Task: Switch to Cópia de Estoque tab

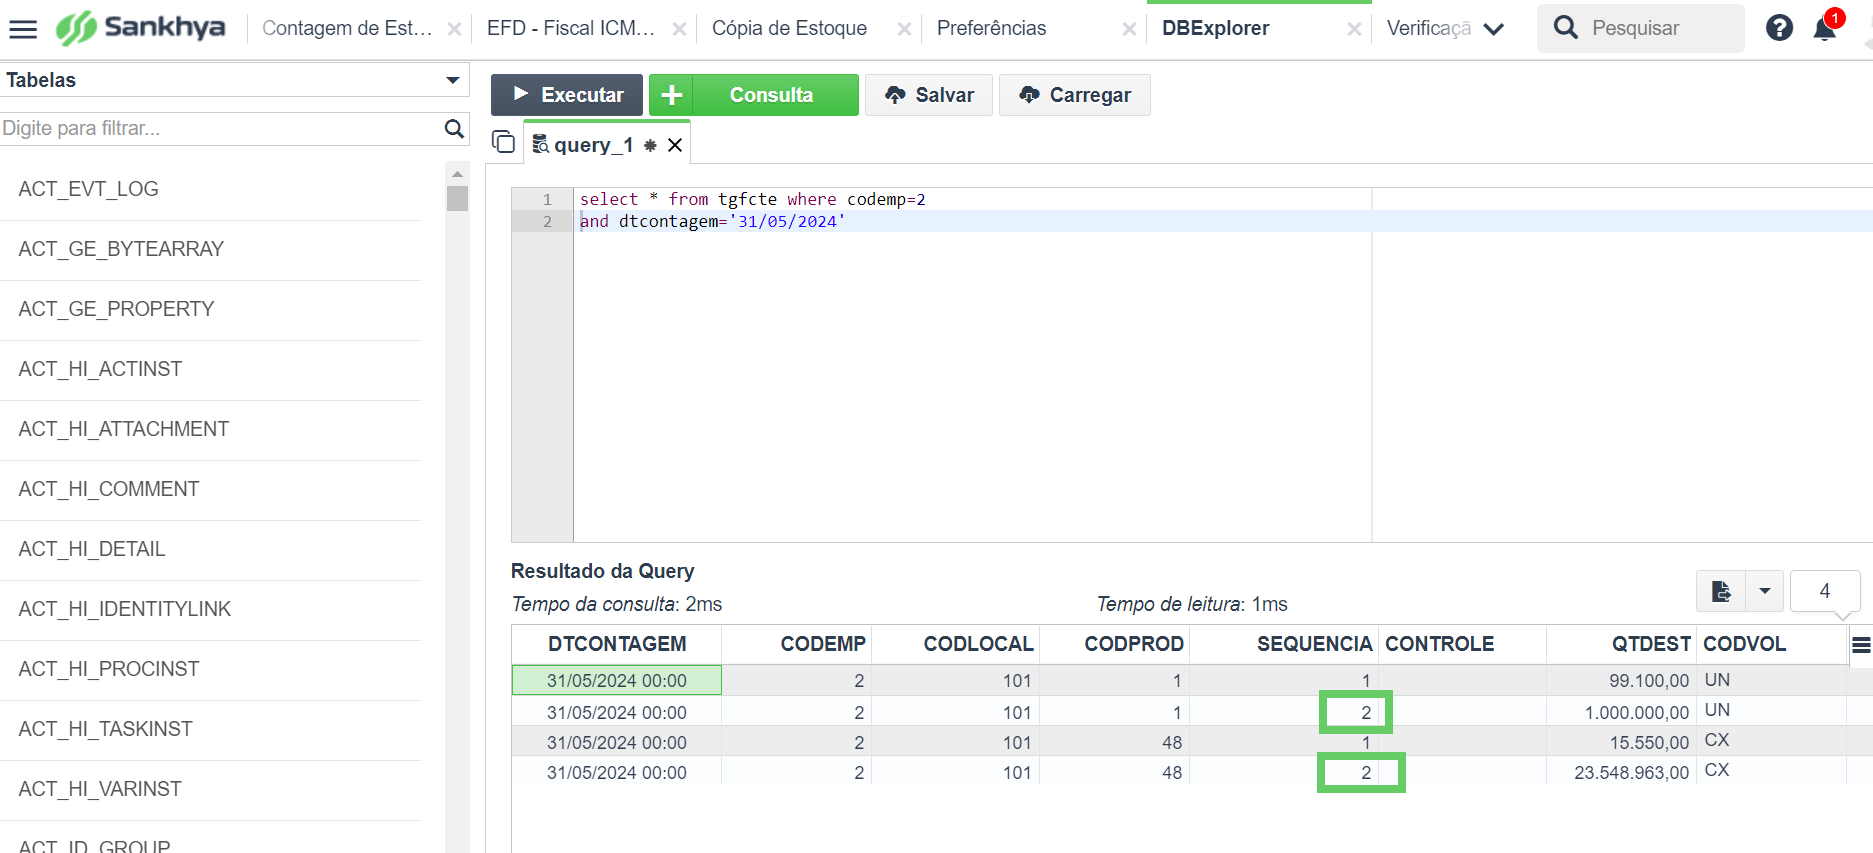Action: click(x=789, y=28)
